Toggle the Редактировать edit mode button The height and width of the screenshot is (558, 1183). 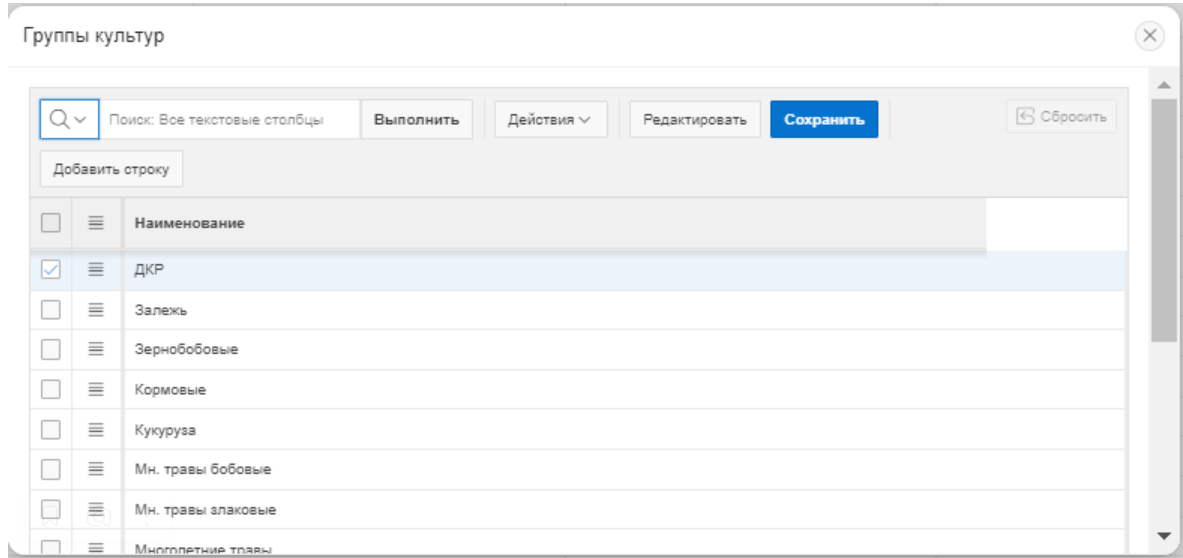[x=694, y=120]
